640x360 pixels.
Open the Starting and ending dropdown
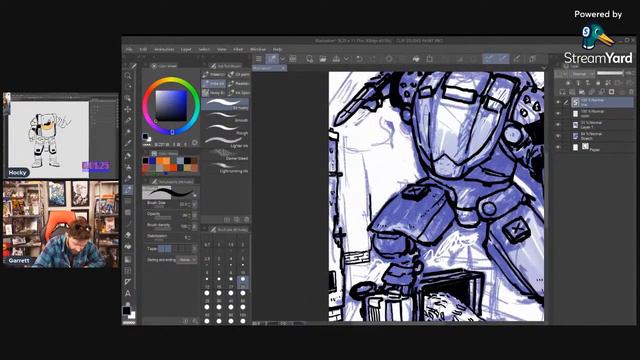[187, 260]
